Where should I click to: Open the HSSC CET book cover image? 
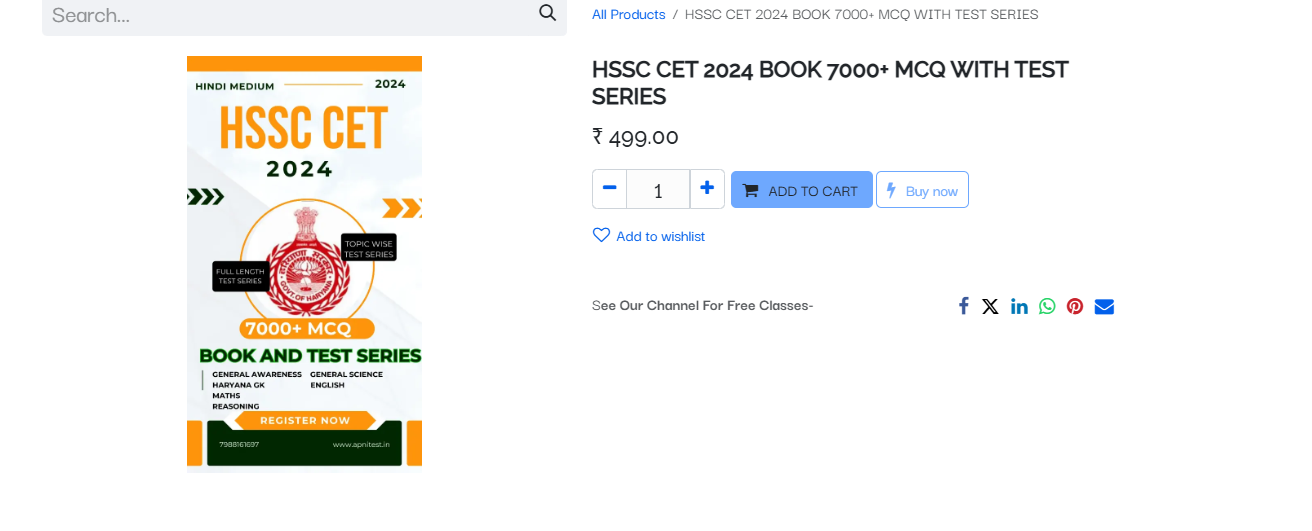pyautogui.click(x=304, y=262)
